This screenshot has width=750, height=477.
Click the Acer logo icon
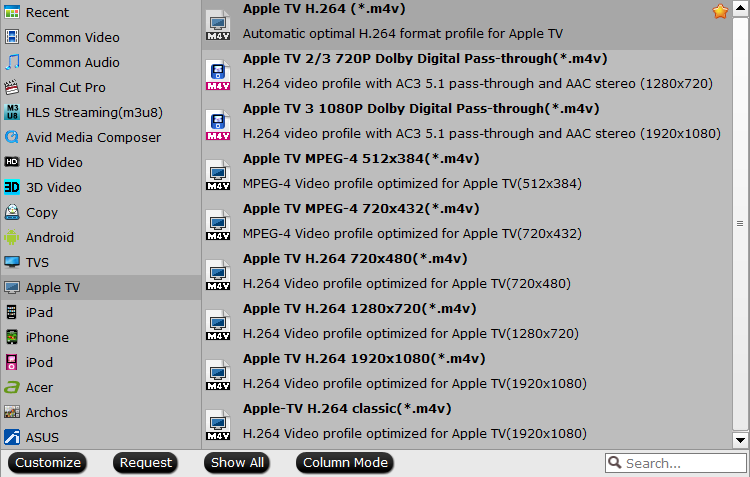12,387
